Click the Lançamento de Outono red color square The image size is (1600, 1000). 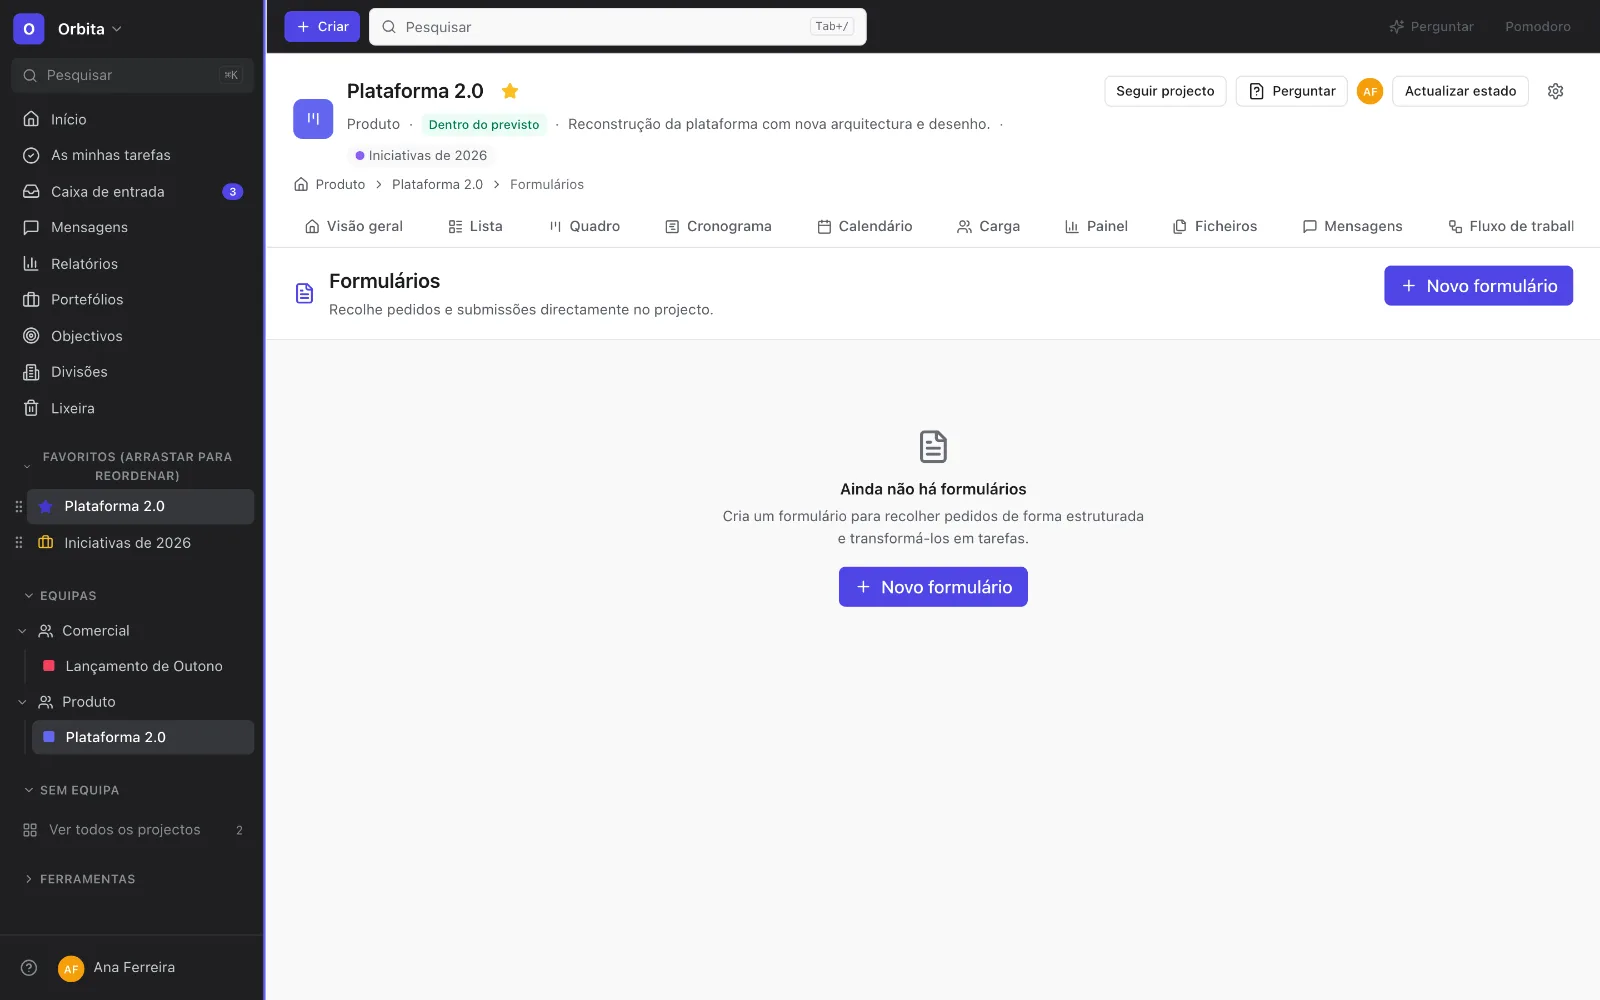coord(49,666)
